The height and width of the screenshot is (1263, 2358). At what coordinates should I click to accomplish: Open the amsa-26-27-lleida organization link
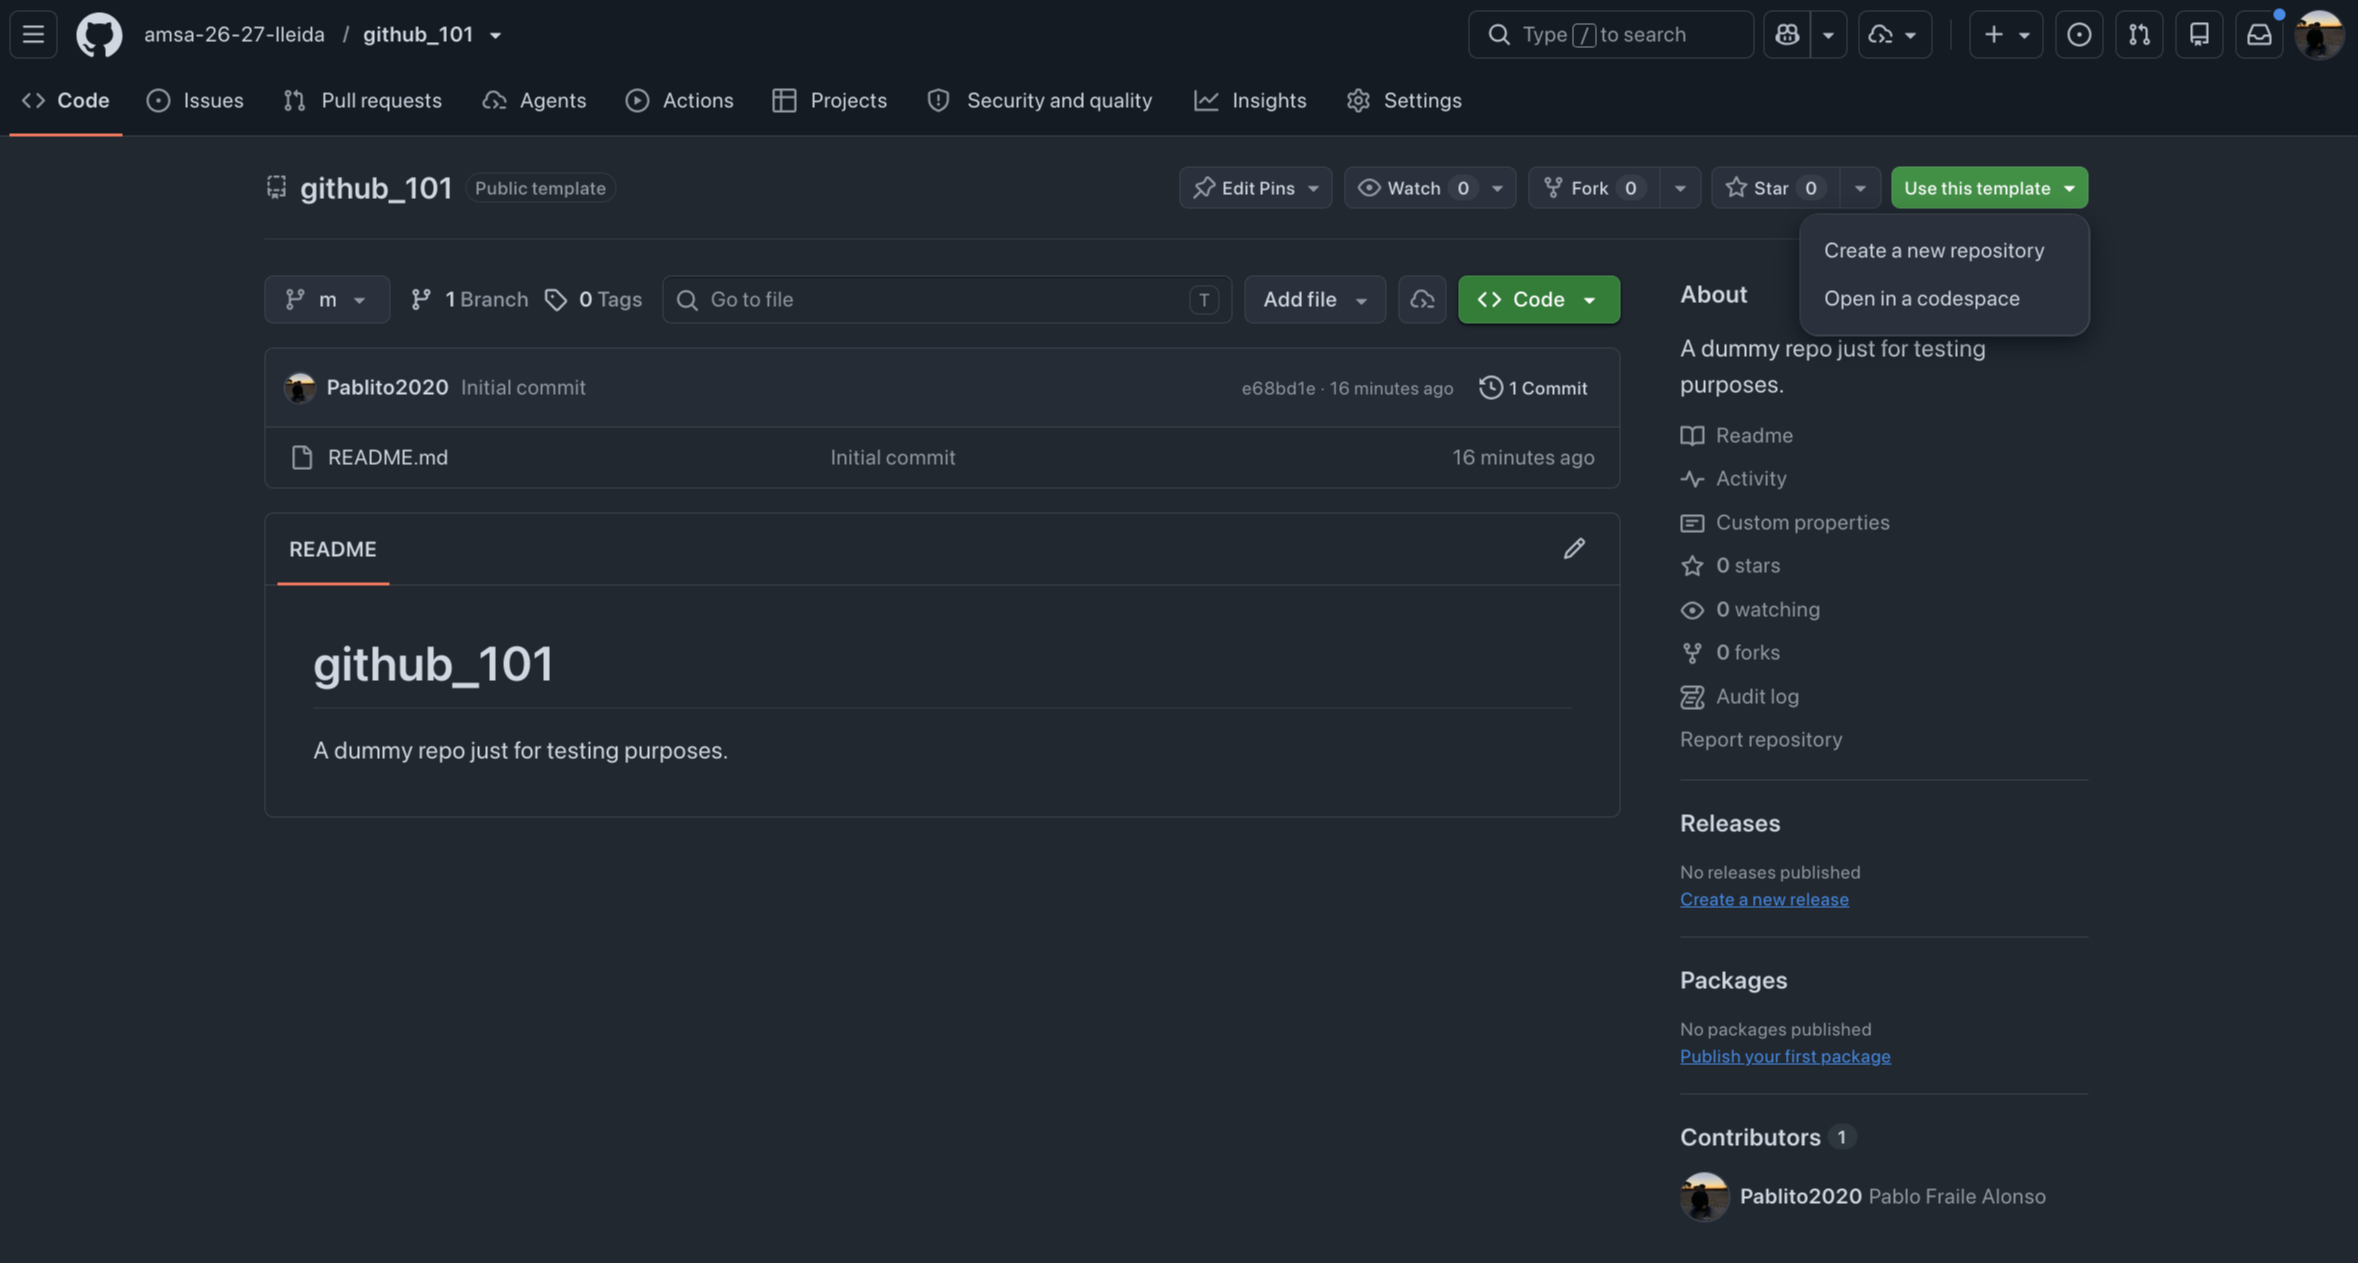pos(234,35)
